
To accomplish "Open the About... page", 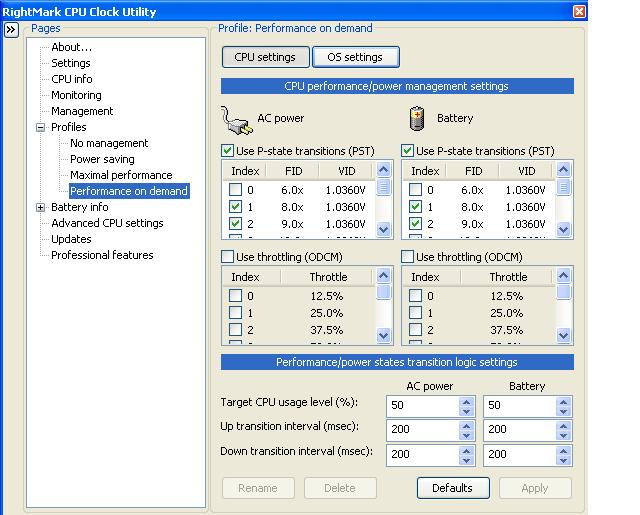I will click(x=71, y=47).
